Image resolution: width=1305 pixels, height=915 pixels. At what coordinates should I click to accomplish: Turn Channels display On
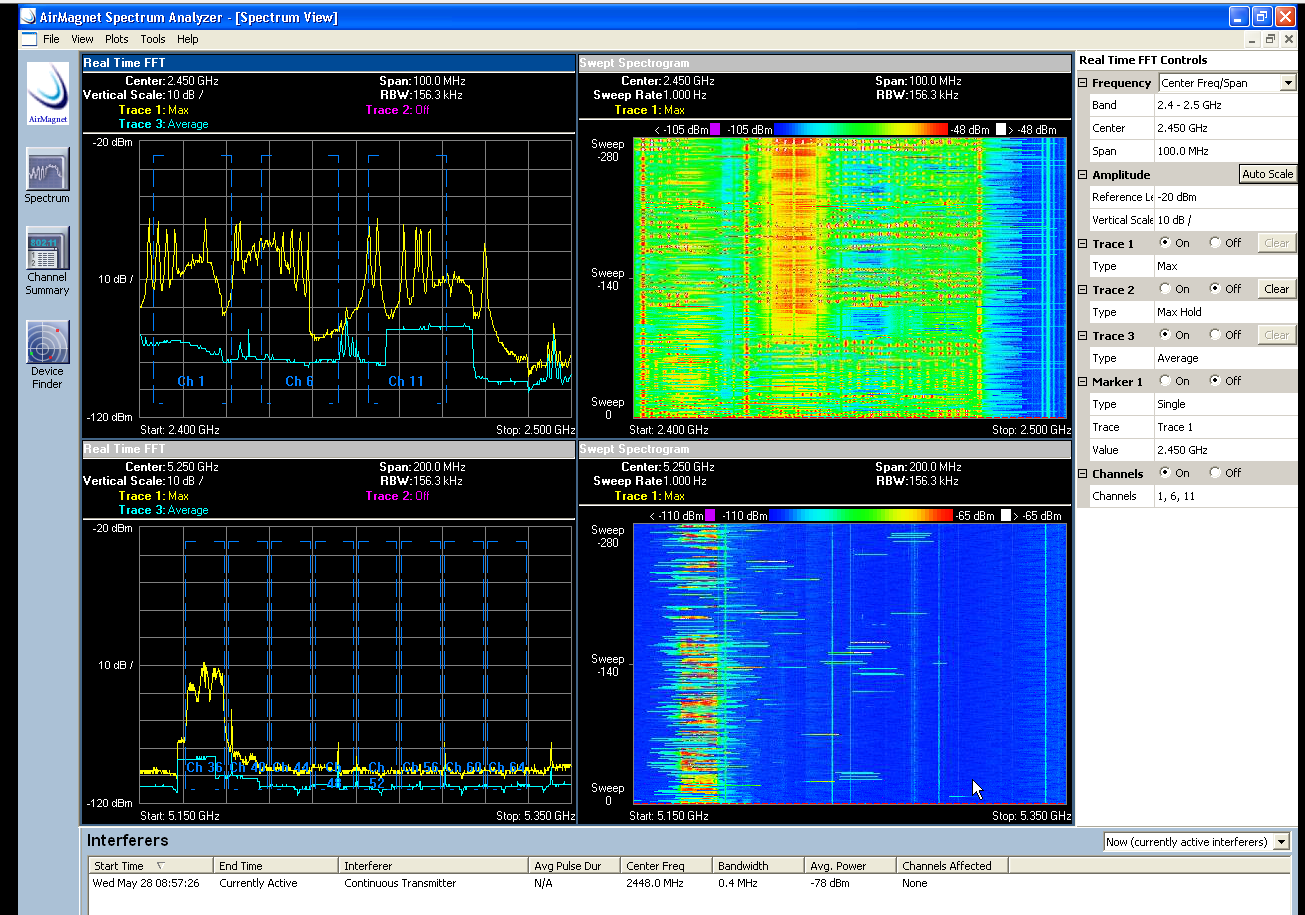click(1164, 473)
